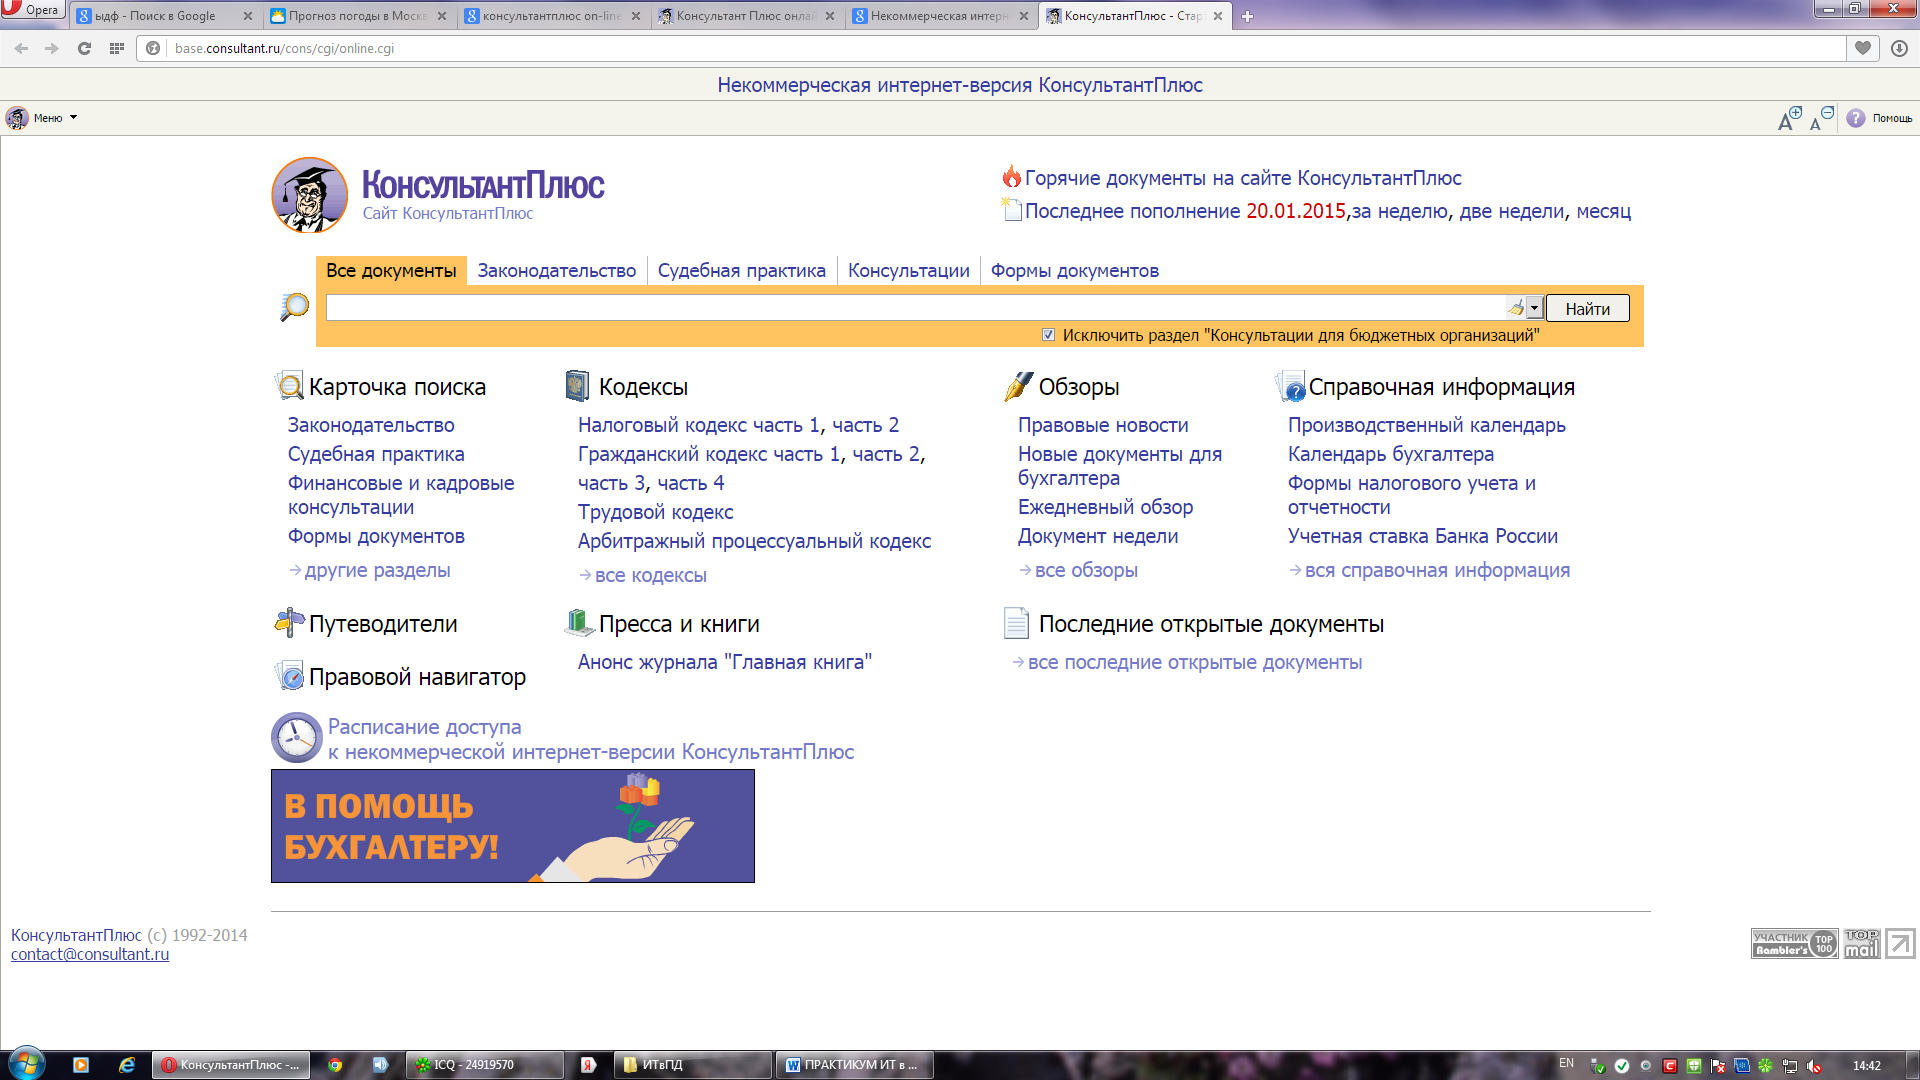Bookmark the page with heart icon
The height and width of the screenshot is (1080, 1920).
tap(1863, 48)
